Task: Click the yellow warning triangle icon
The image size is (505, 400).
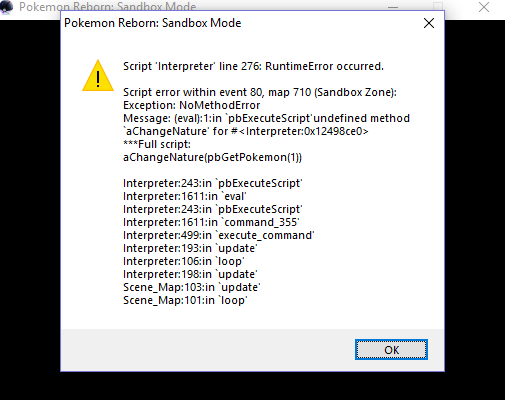Action: coord(98,76)
